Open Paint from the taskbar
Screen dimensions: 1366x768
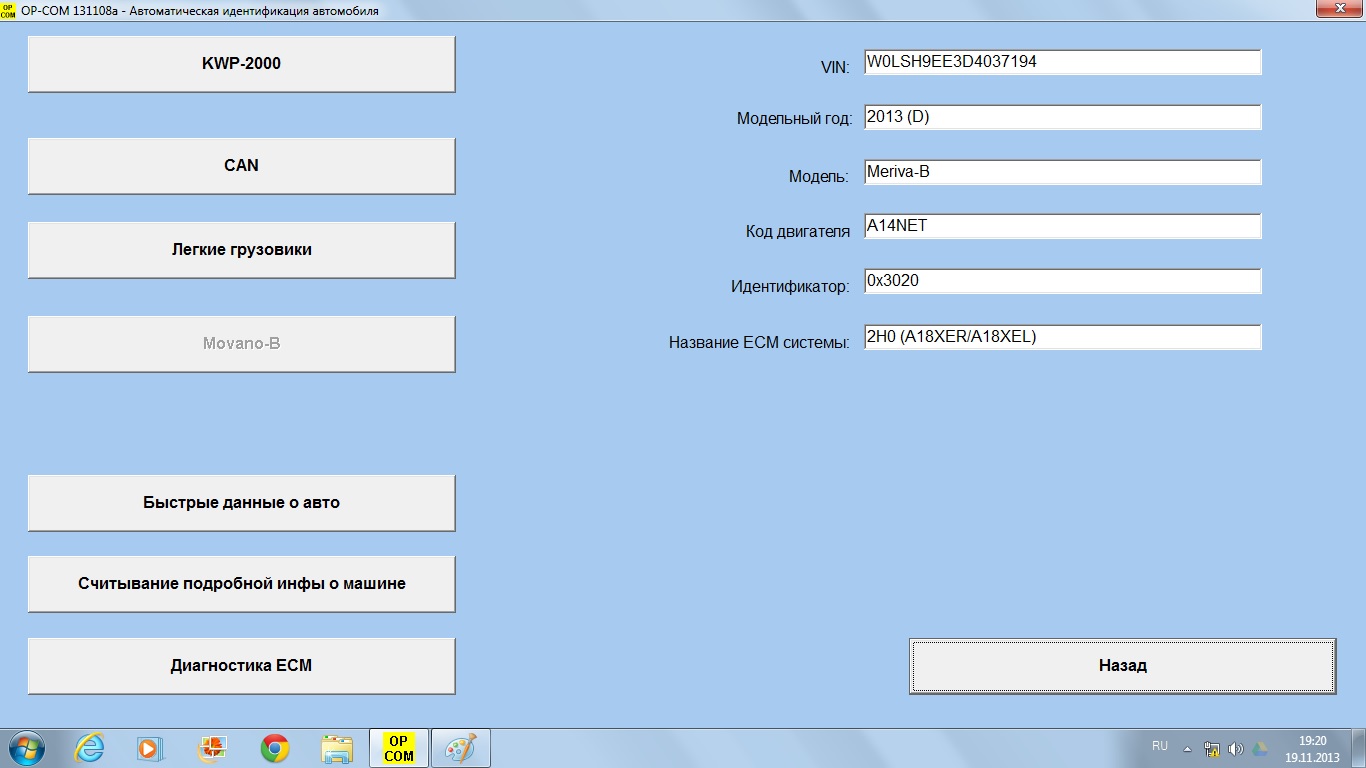[461, 748]
